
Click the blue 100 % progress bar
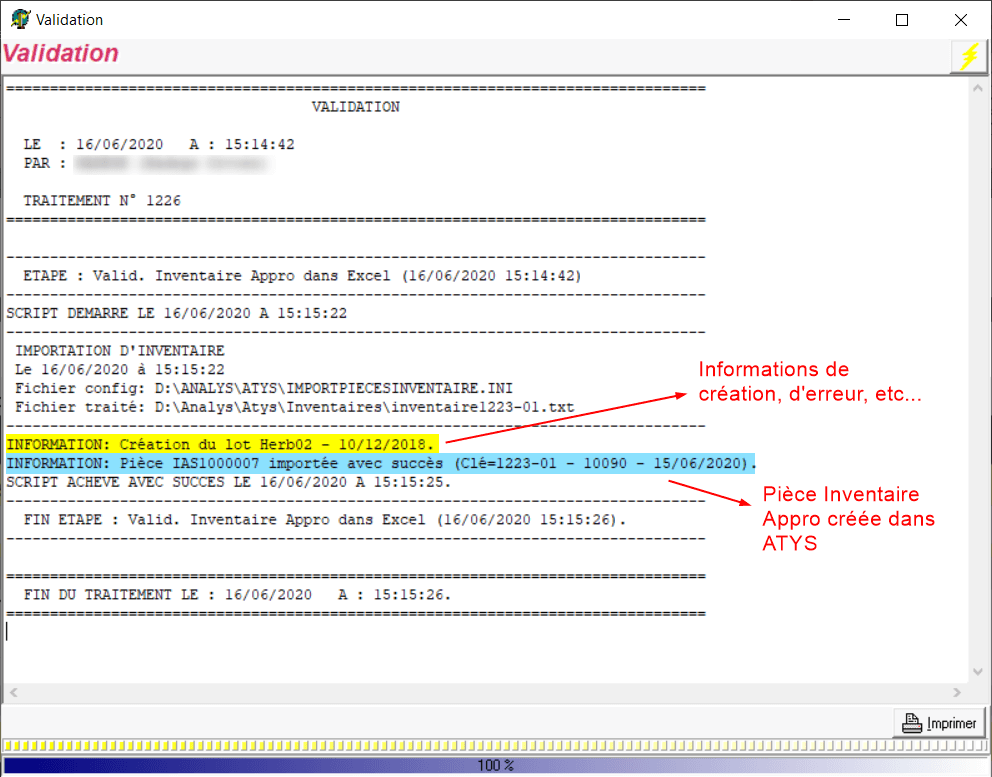tap(495, 765)
